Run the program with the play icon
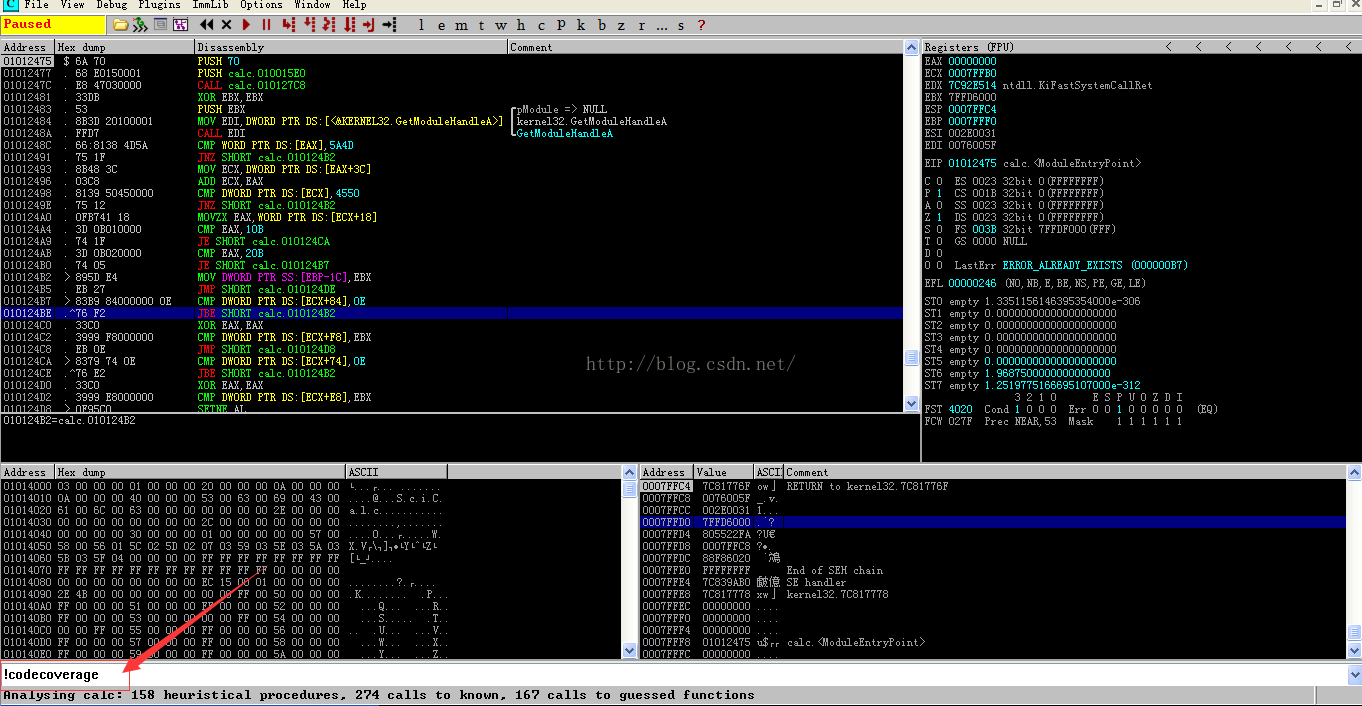 246,24
